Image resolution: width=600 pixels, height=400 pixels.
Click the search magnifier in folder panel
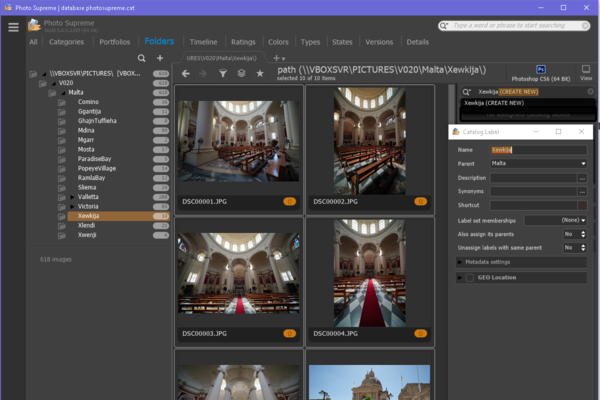[141, 59]
